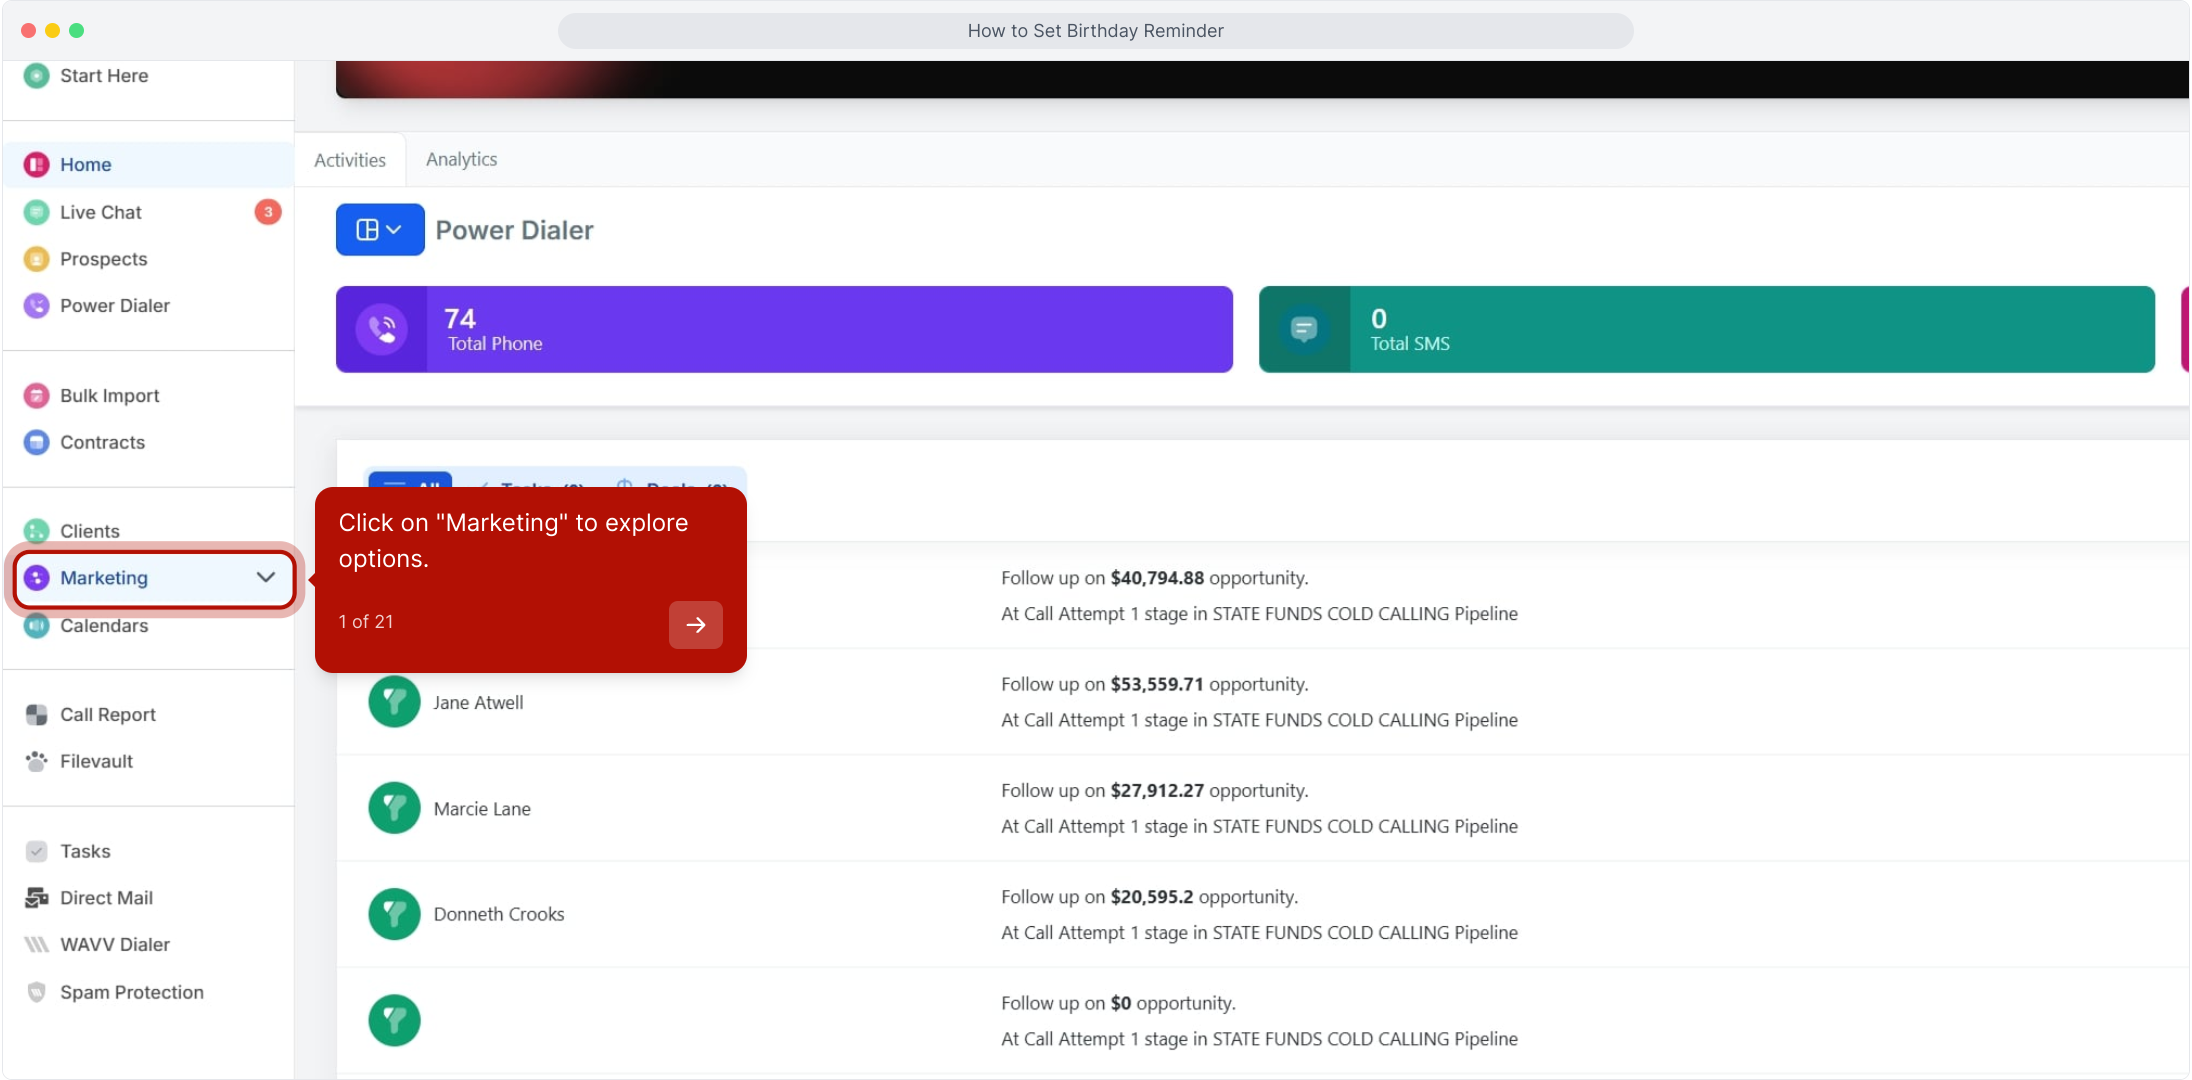Click the Tasks checkbox icon in the sidebar
The height and width of the screenshot is (1080, 2192).
[x=36, y=851]
